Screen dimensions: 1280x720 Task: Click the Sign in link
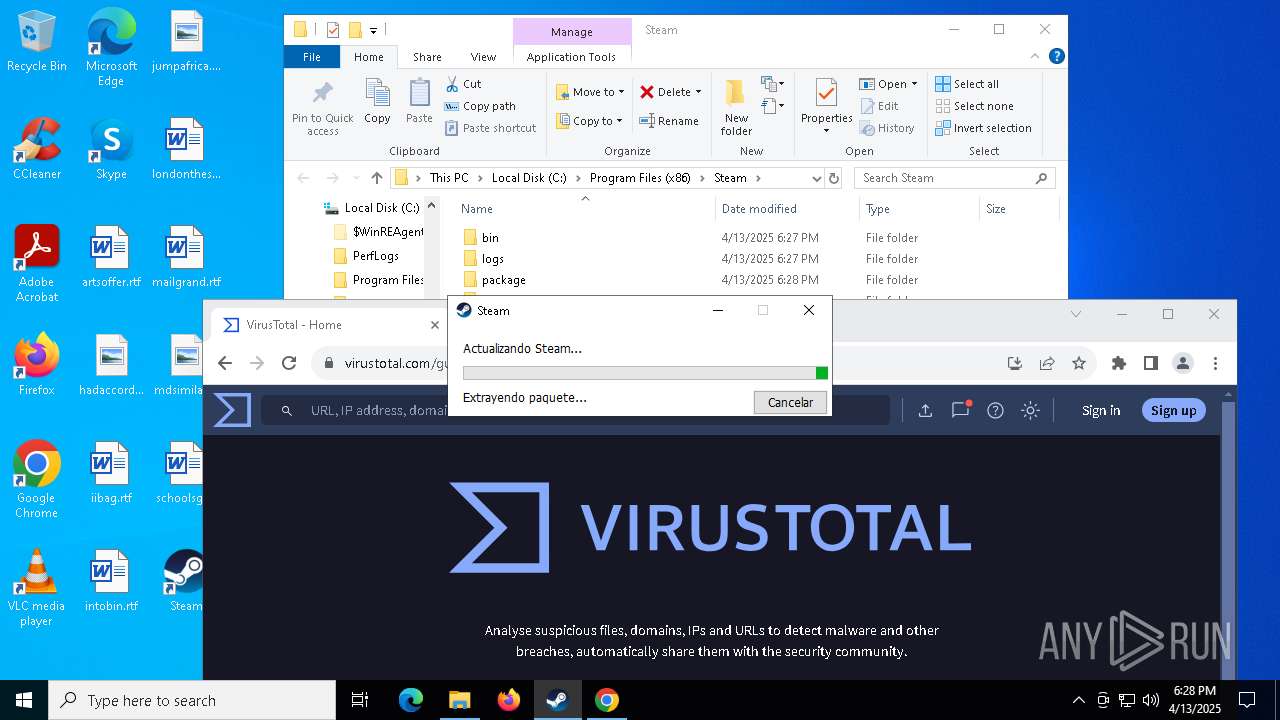coord(1101,410)
